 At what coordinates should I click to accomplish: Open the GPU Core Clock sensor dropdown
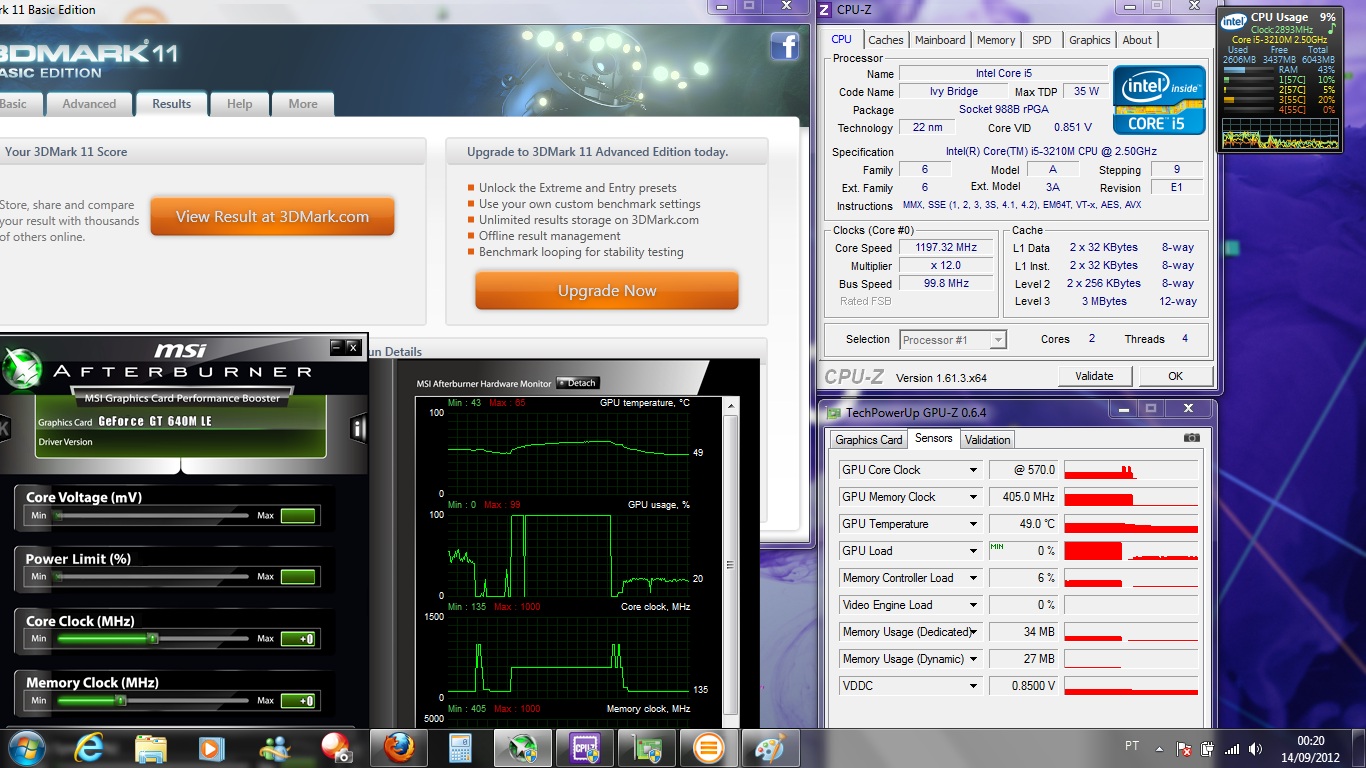tap(973, 470)
